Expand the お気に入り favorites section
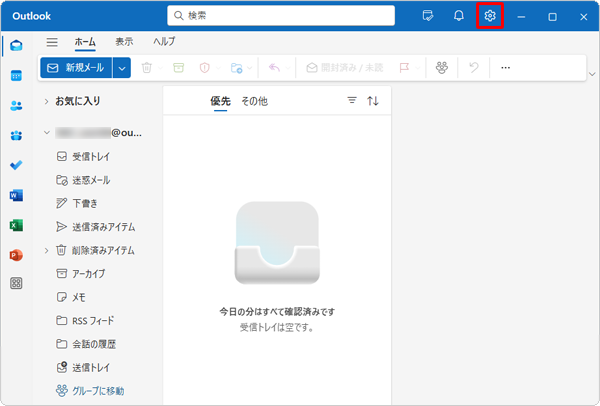Viewport: 600px width, 406px height. pos(46,101)
